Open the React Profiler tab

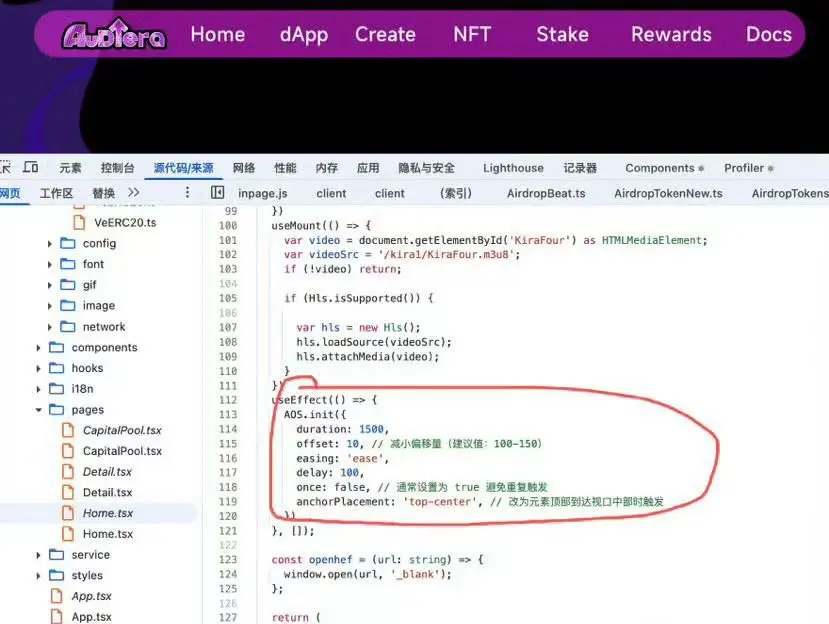(748, 168)
